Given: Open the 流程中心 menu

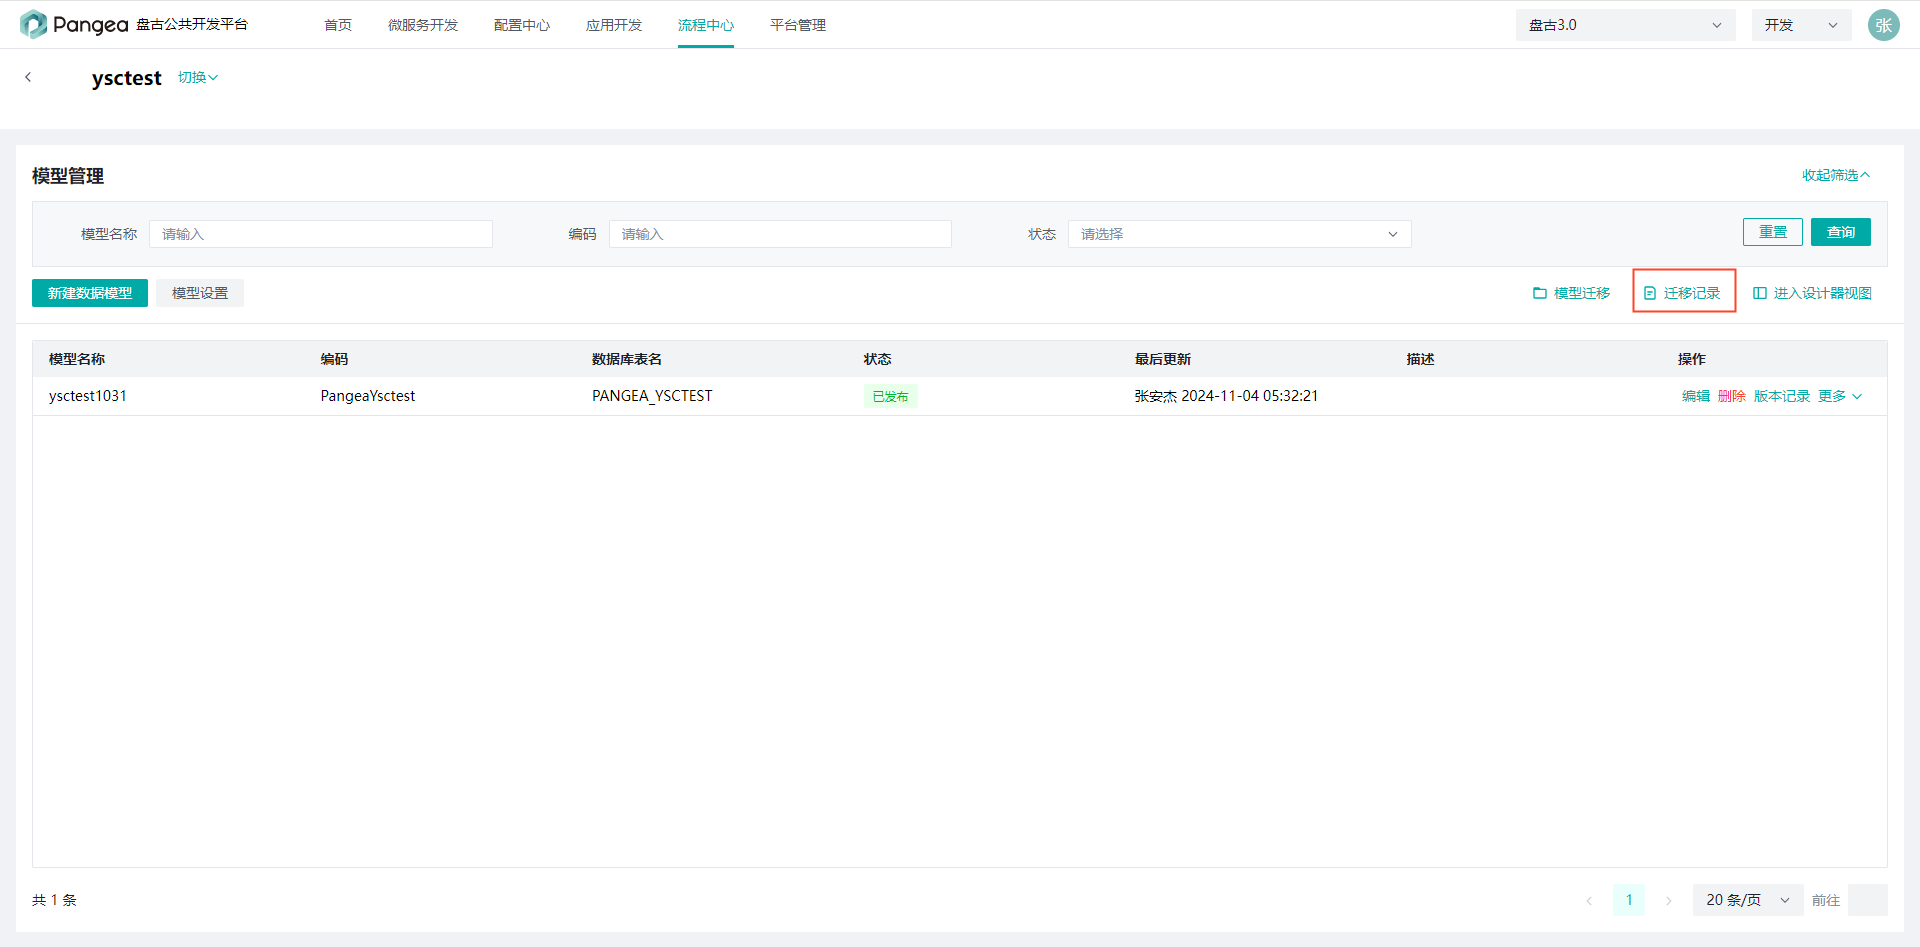Looking at the screenshot, I should coord(706,25).
